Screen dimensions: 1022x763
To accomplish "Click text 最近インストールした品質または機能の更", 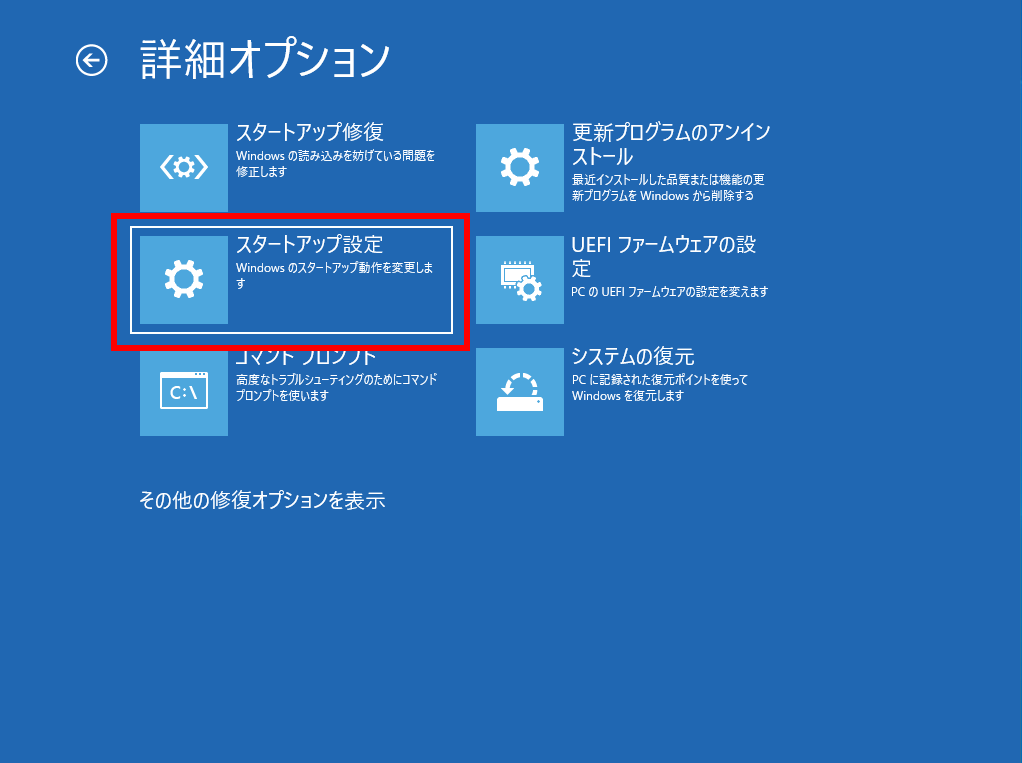I will click(x=668, y=180).
